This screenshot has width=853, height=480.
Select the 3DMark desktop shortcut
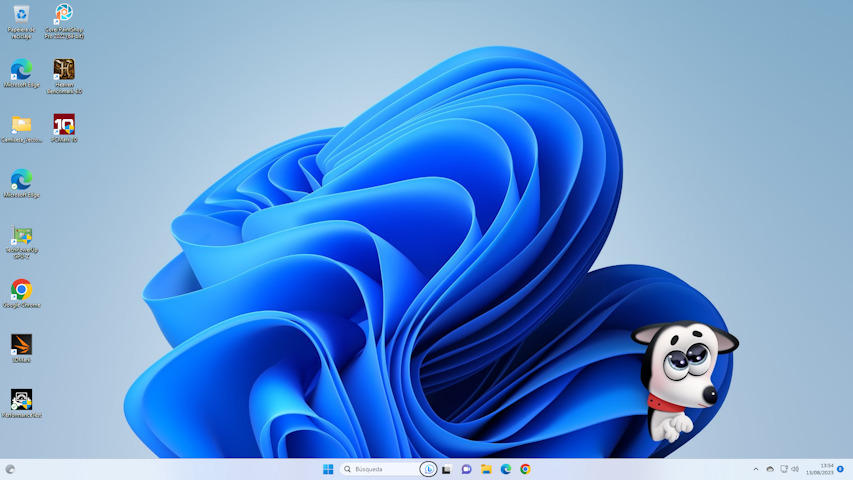pyautogui.click(x=21, y=348)
